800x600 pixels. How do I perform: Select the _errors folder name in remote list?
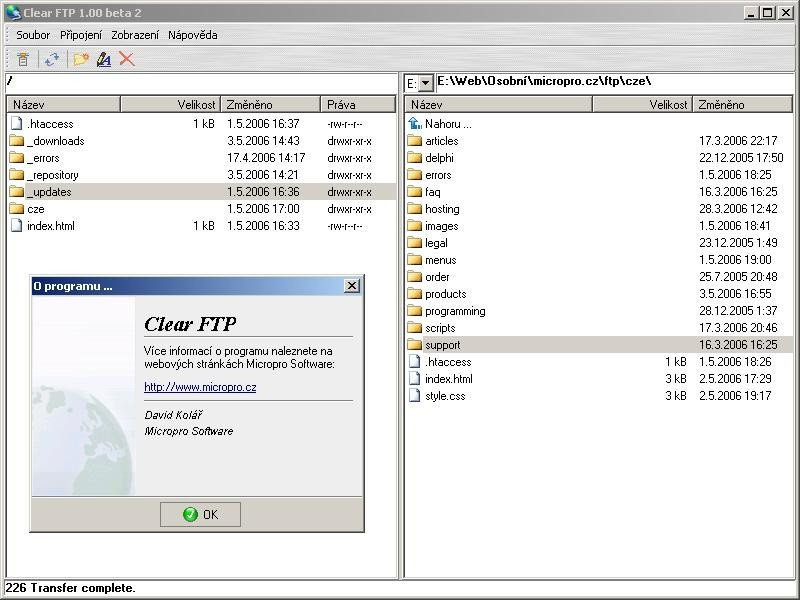coord(43,158)
